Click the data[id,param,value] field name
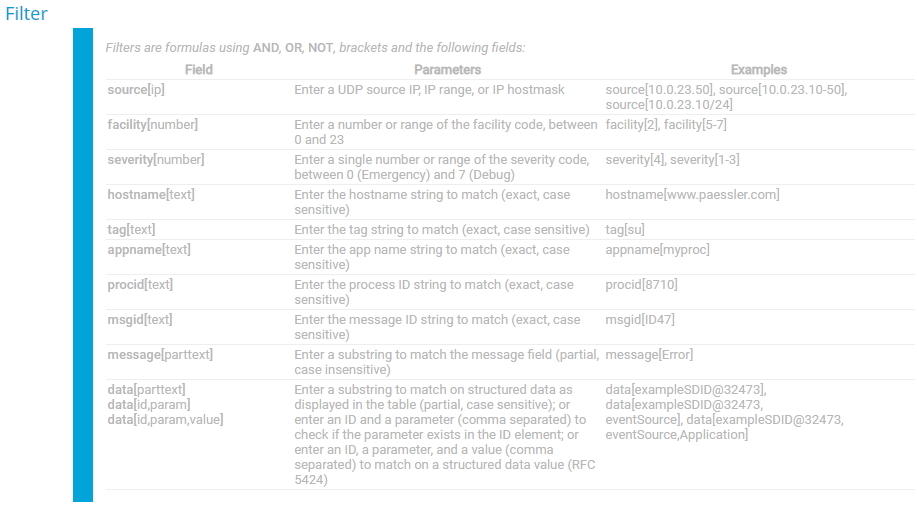 pyautogui.click(x=165, y=420)
